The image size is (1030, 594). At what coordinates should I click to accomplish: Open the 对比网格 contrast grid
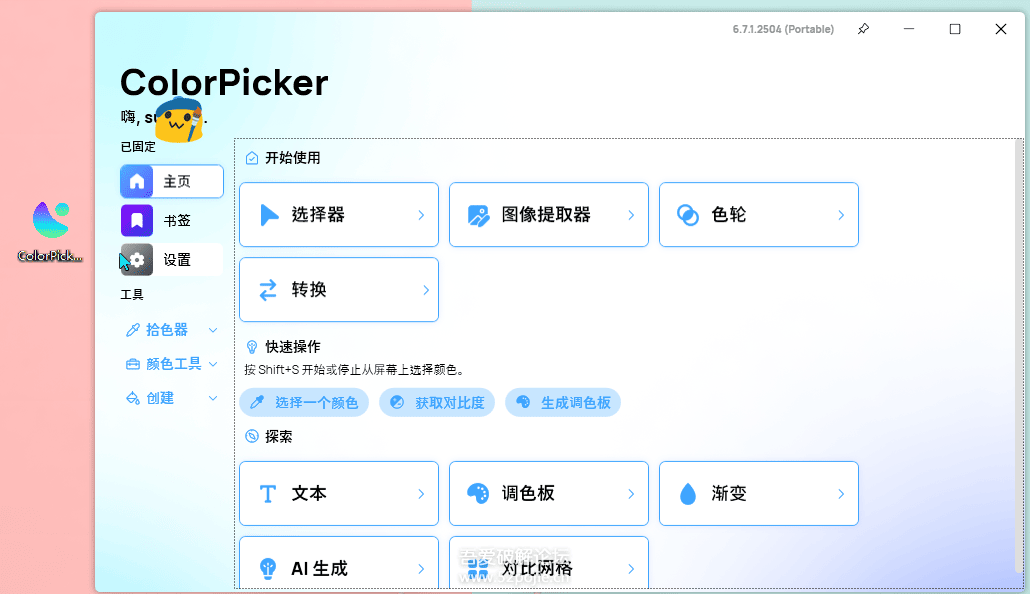[x=548, y=566]
